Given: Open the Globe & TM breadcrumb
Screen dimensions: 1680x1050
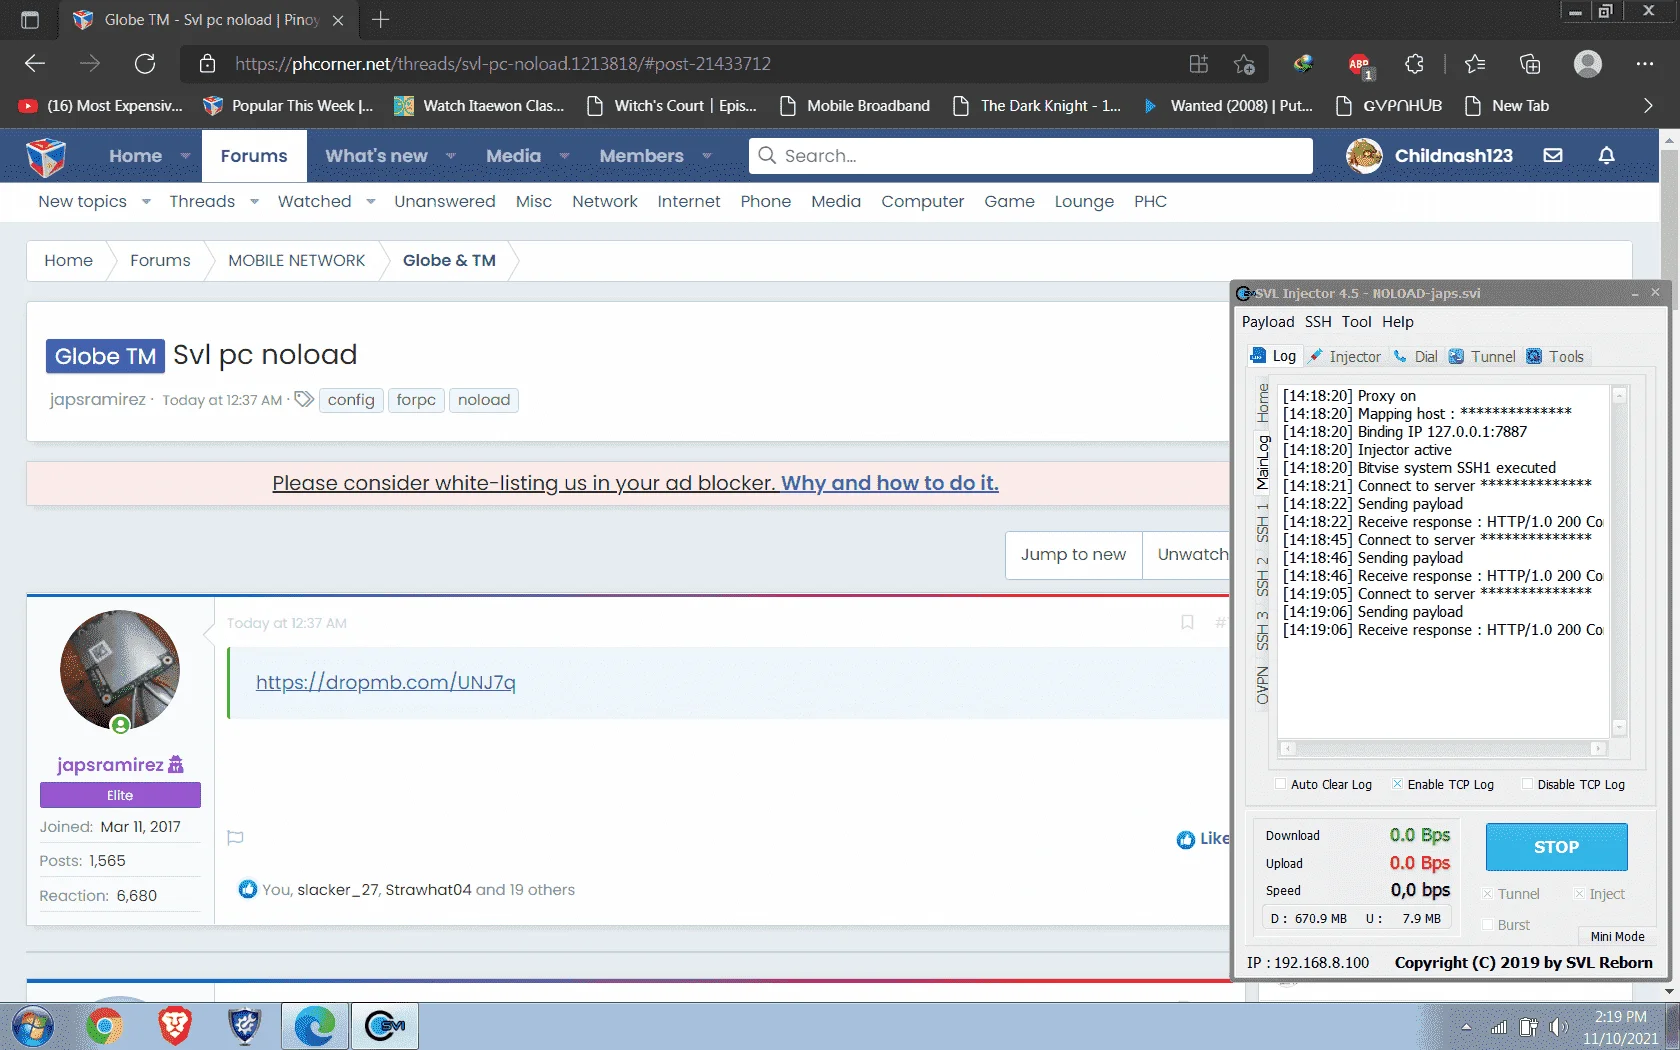Looking at the screenshot, I should [449, 260].
